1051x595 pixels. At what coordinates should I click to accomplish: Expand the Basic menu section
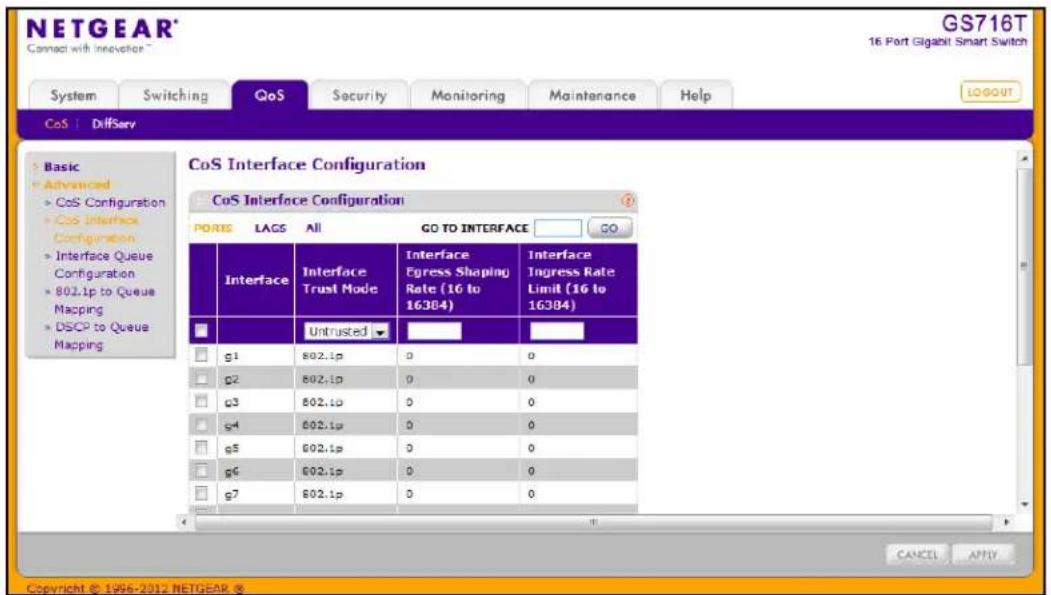[x=61, y=167]
